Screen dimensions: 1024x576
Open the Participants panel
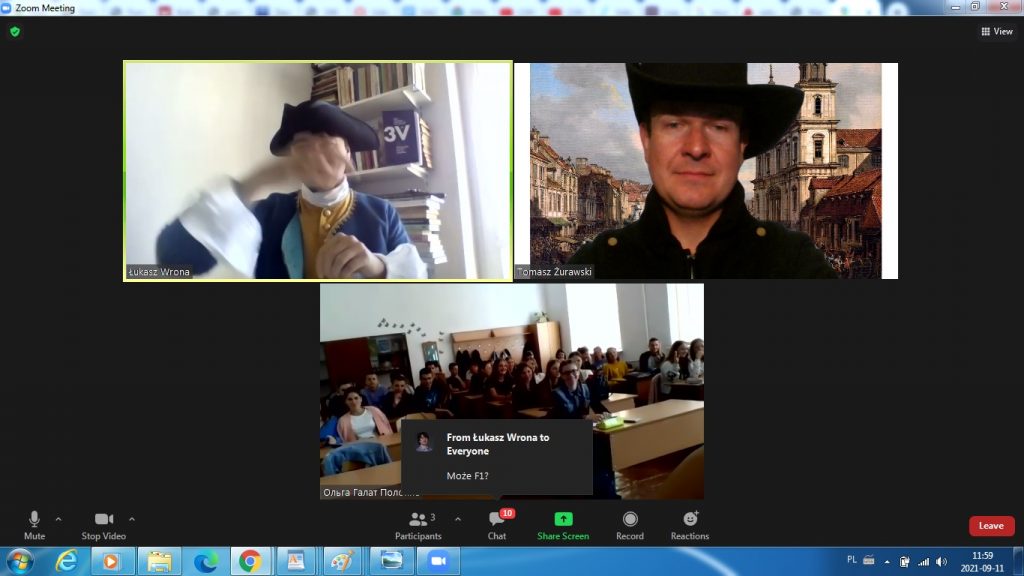pos(418,524)
